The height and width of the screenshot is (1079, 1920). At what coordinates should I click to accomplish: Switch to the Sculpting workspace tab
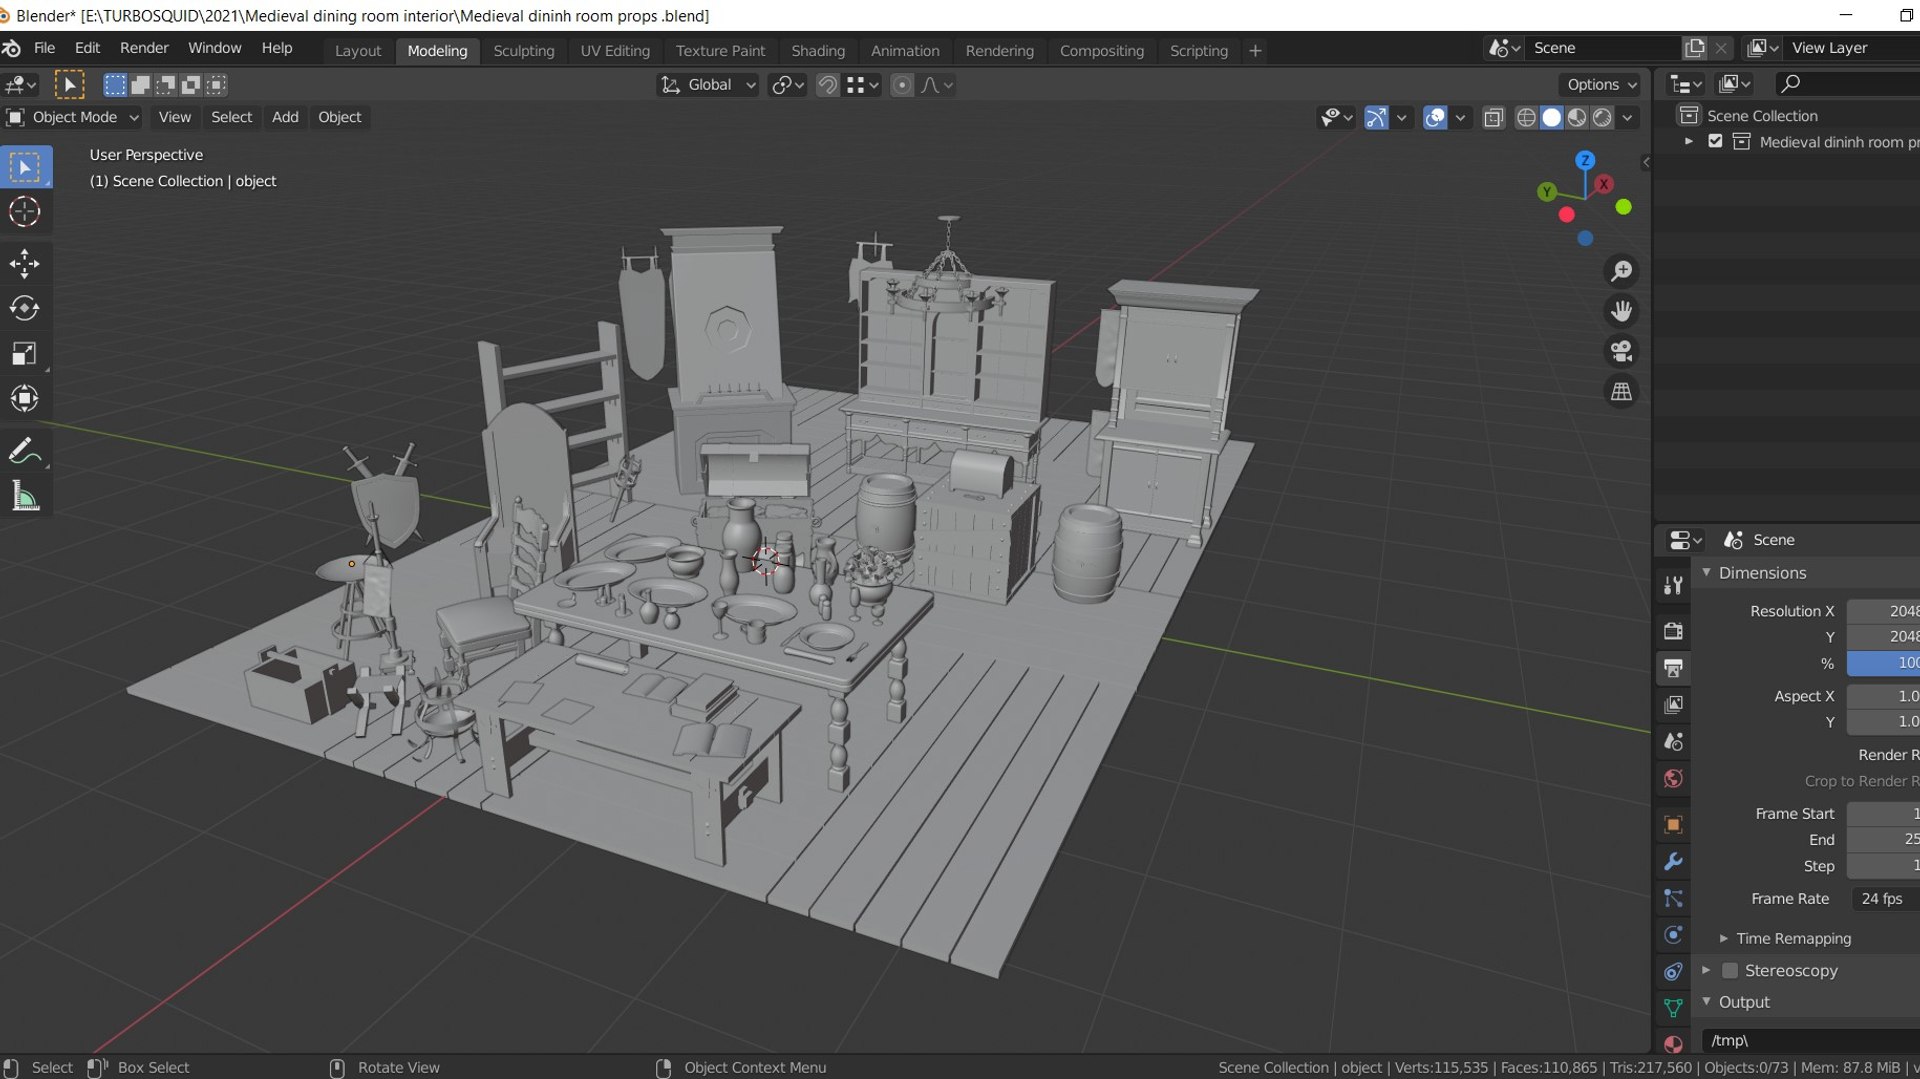pyautogui.click(x=523, y=50)
